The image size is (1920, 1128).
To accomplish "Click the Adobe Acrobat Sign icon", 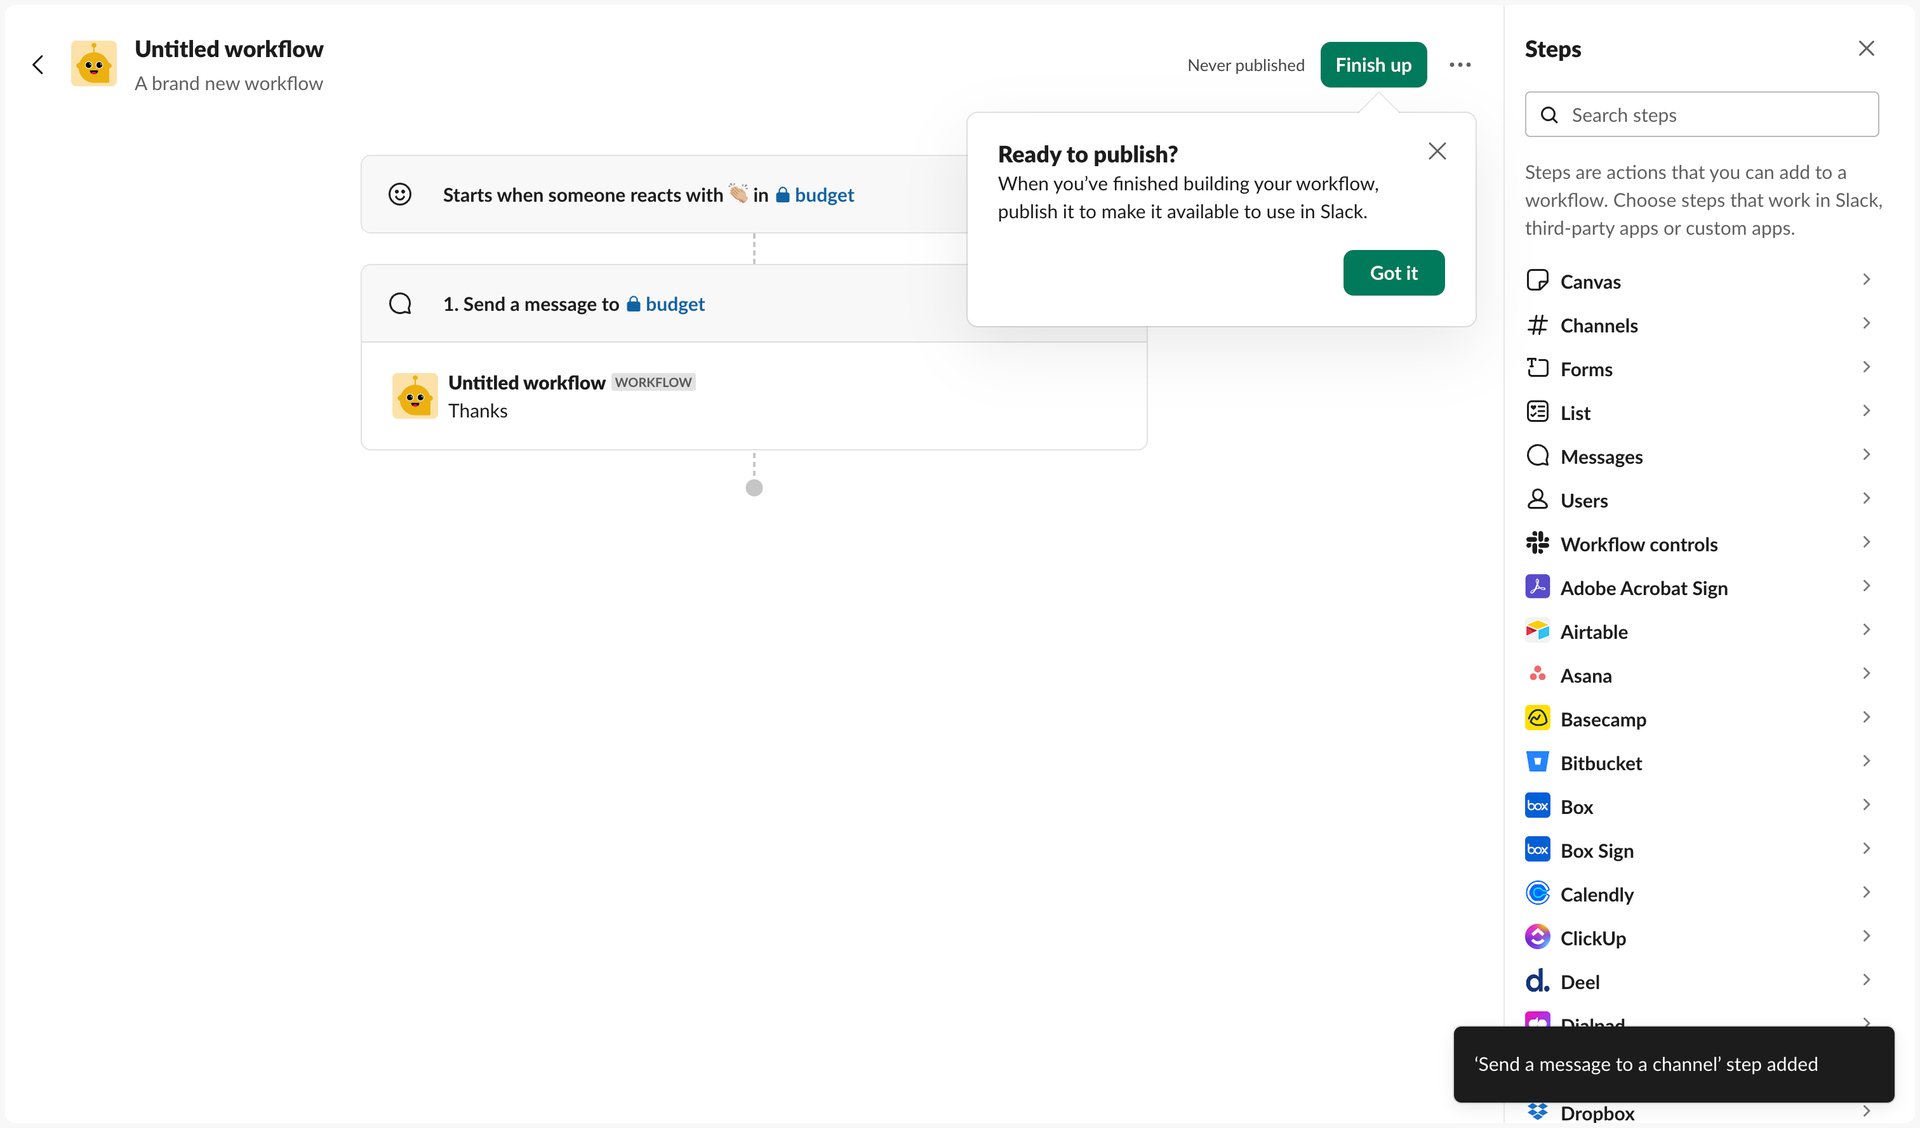I will (x=1537, y=587).
